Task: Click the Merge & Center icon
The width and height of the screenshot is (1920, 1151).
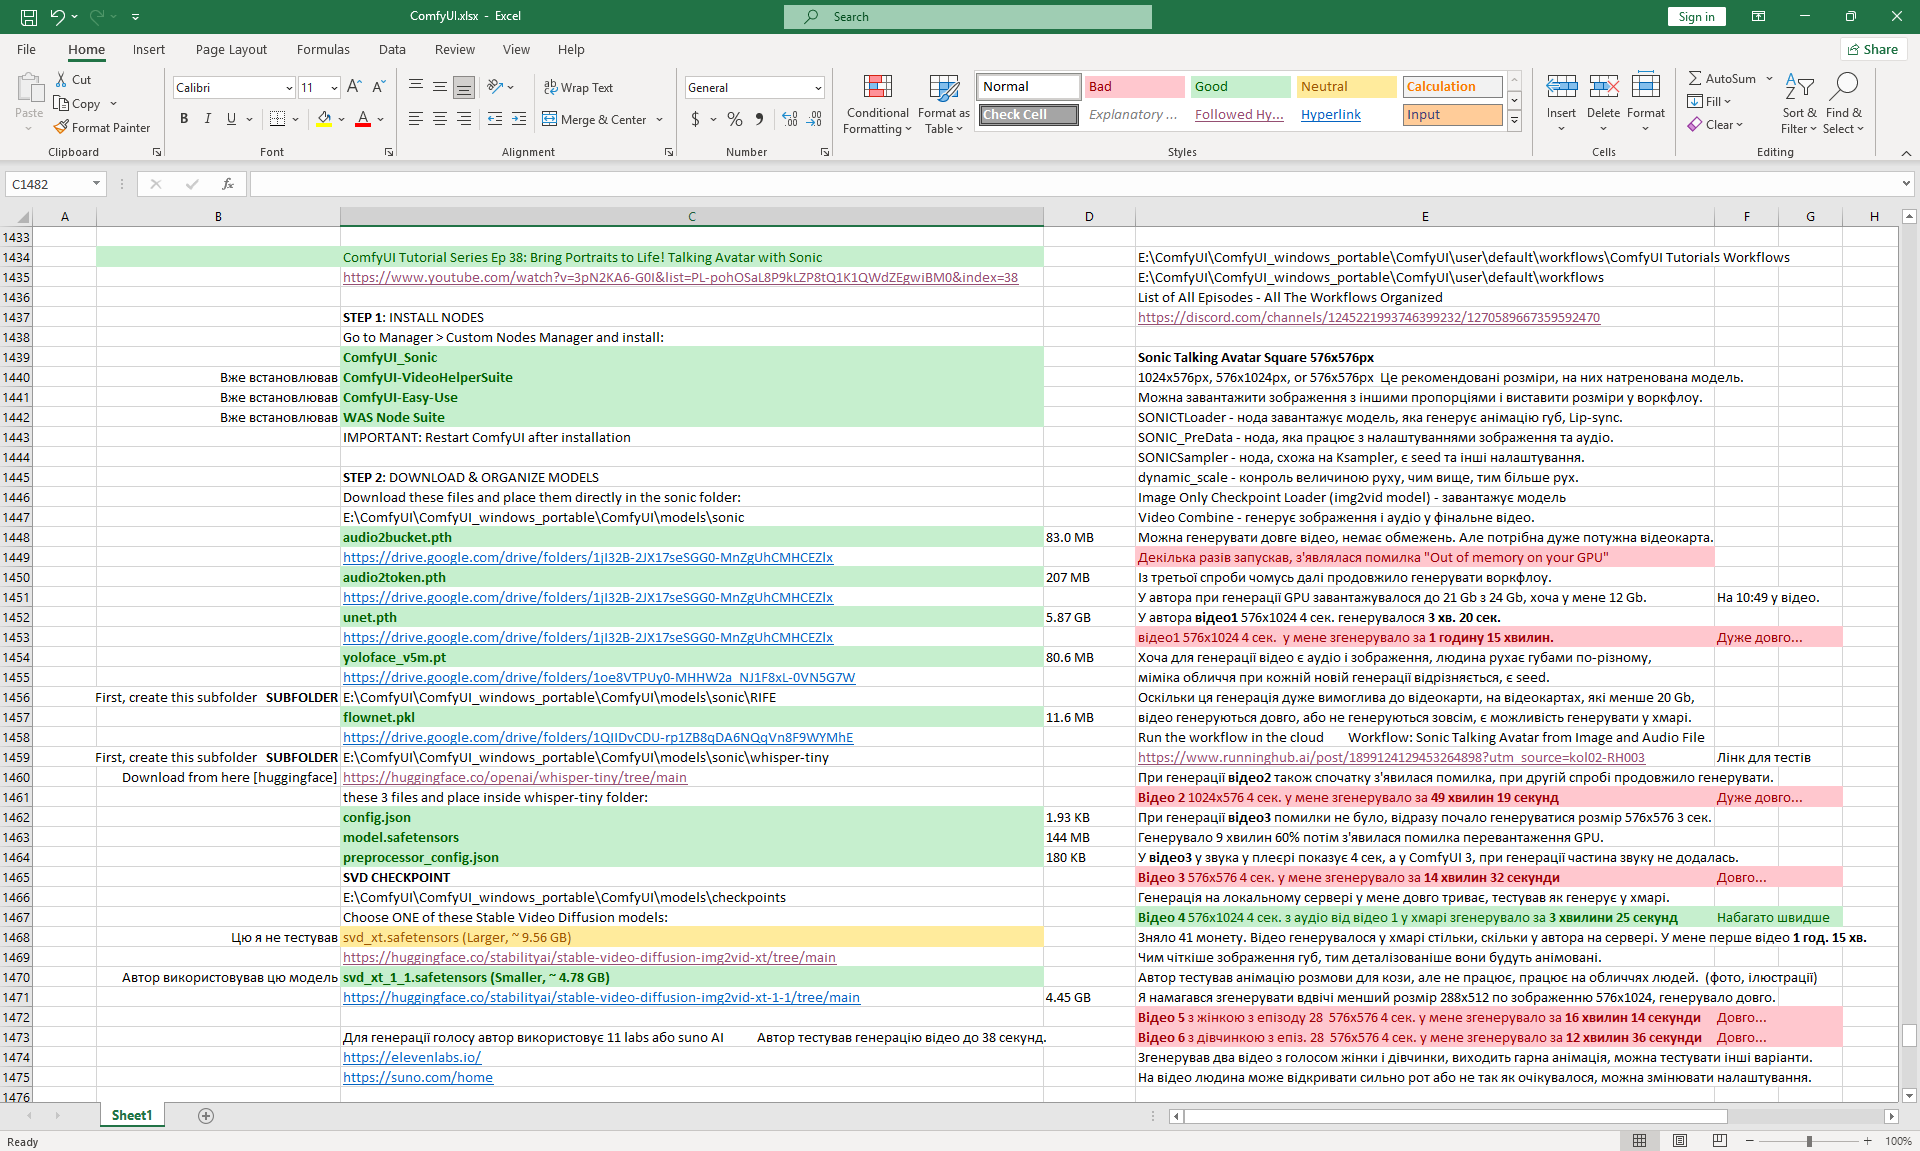Action: [x=550, y=119]
